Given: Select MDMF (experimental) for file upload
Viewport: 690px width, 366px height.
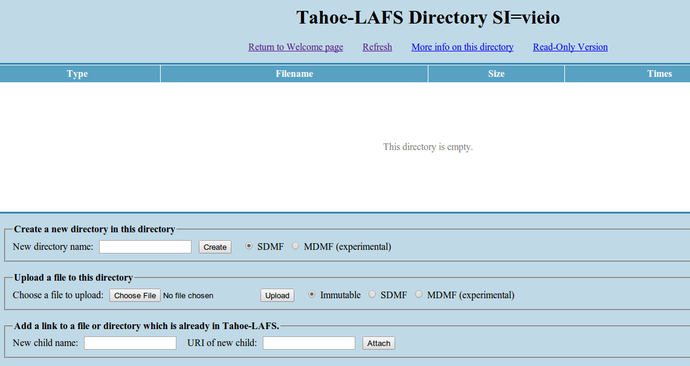Looking at the screenshot, I should pos(418,294).
